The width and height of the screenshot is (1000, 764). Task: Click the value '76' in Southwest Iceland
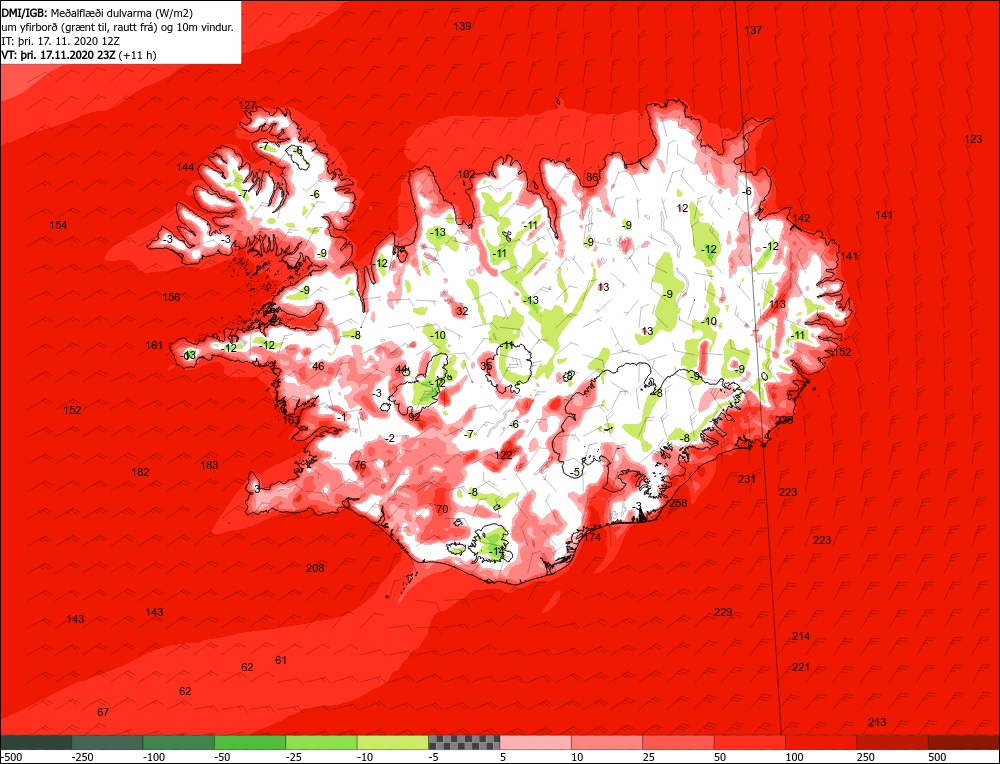click(360, 465)
